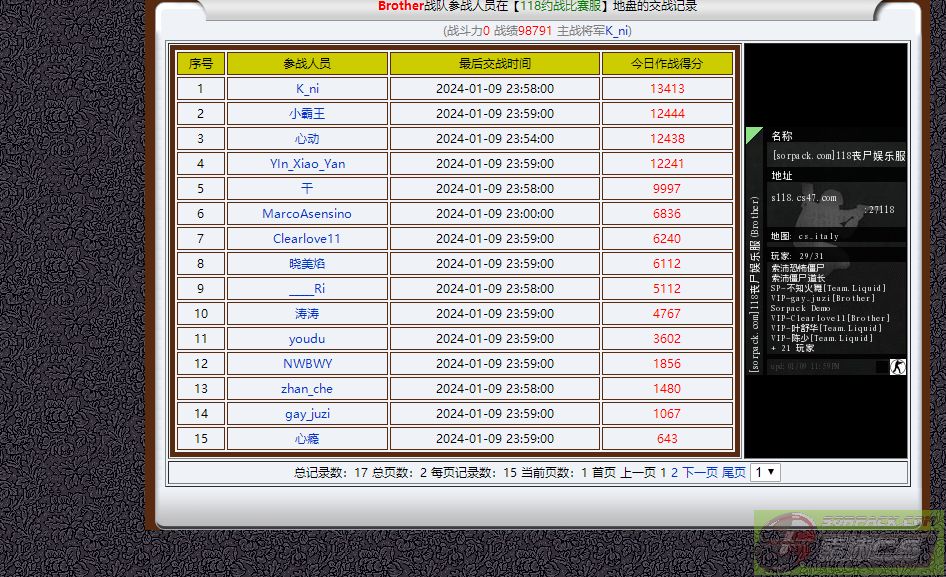
Task: Jump to last page with 尾页
Action: pos(734,472)
